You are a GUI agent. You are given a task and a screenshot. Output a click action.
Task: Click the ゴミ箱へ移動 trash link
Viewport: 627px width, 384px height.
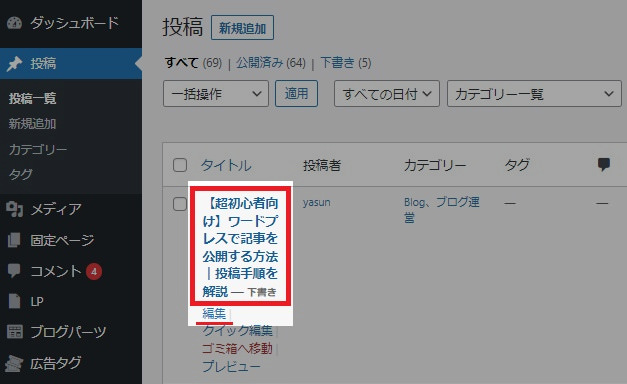tap(237, 348)
